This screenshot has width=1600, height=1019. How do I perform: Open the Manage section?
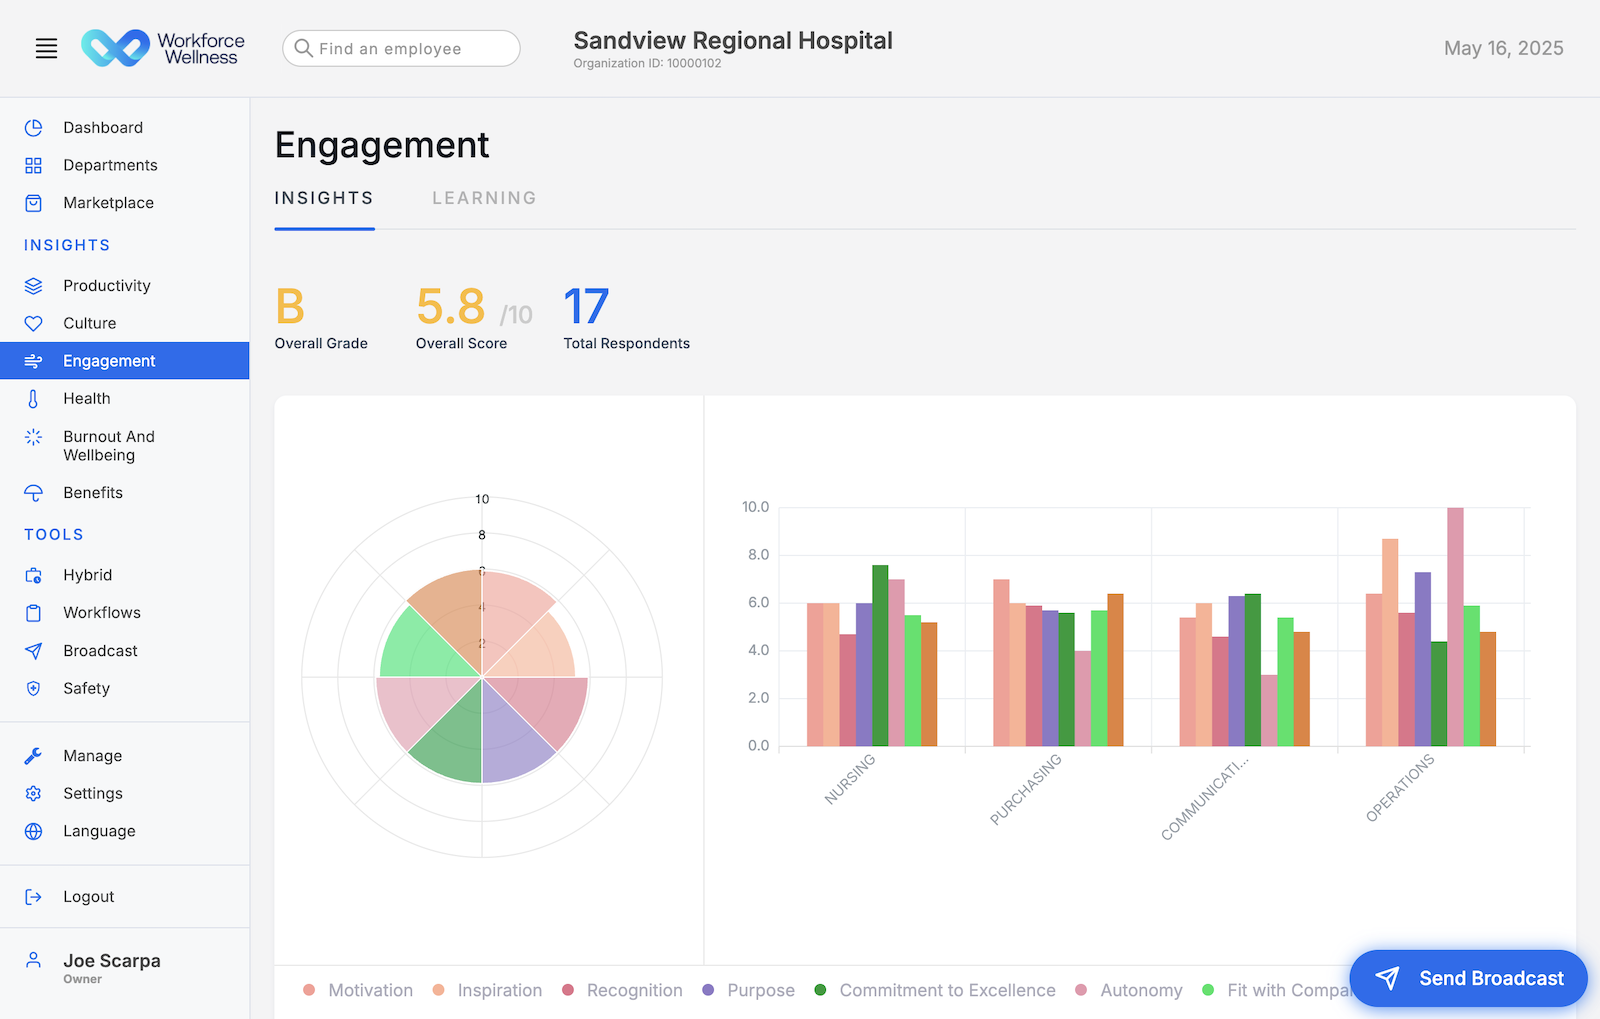[93, 755]
